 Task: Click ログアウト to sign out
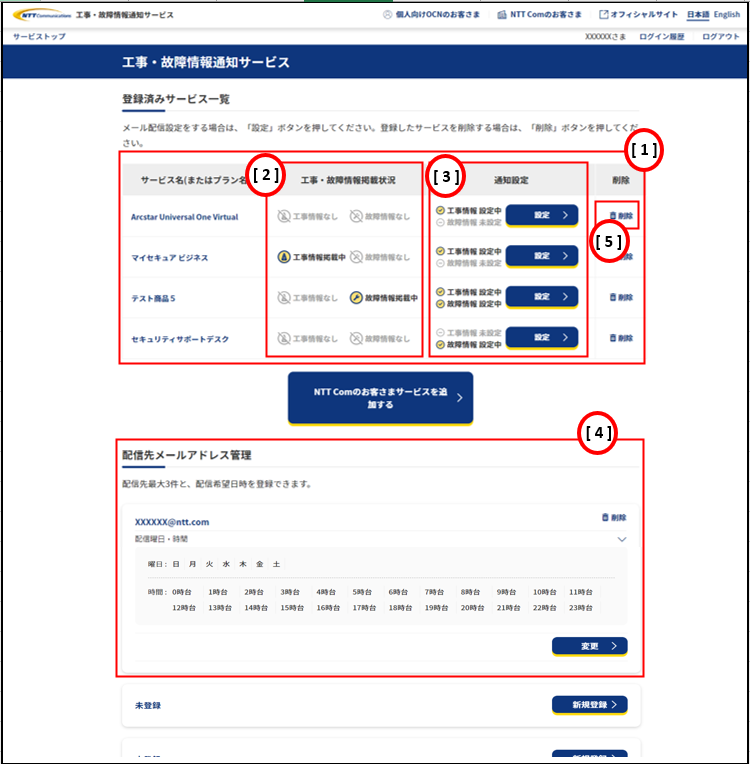point(721,37)
